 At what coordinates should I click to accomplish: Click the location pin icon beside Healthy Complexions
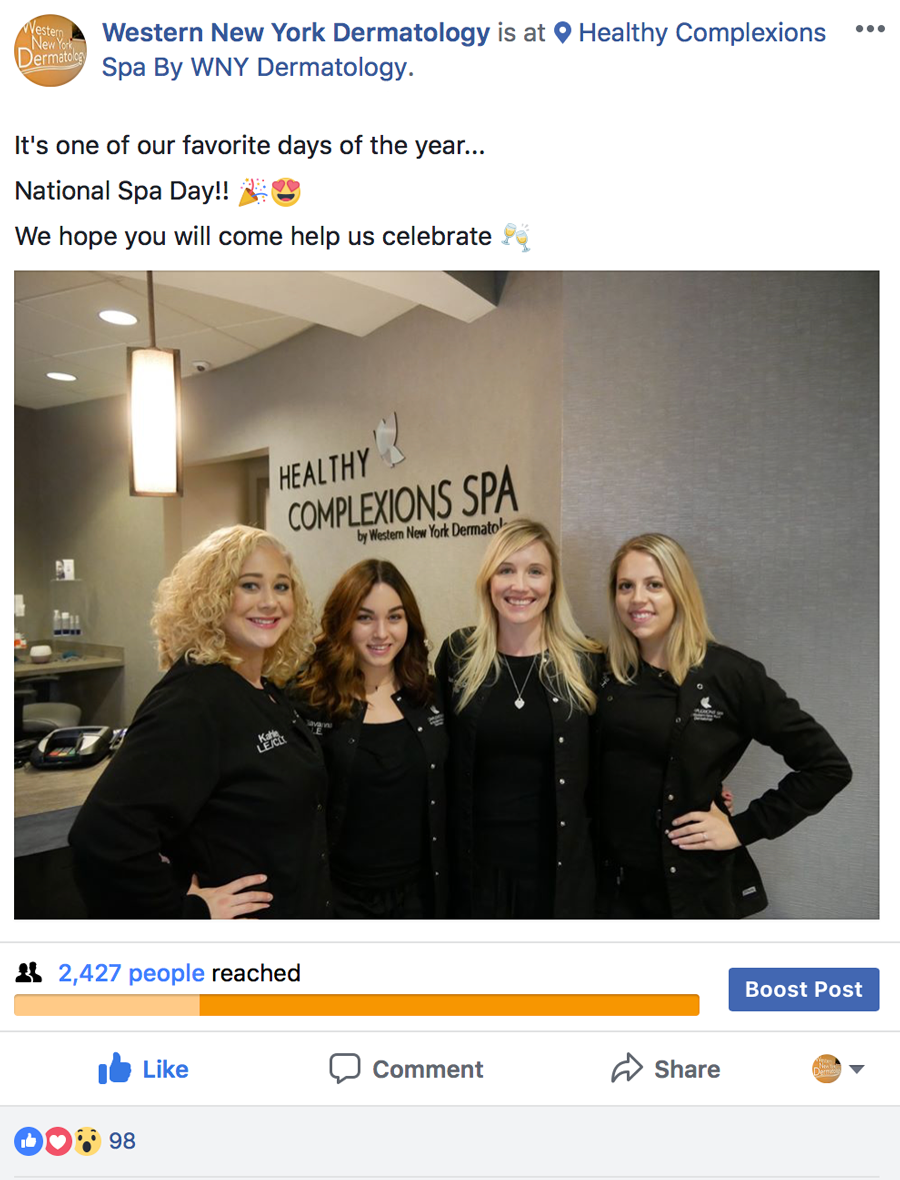point(562,33)
